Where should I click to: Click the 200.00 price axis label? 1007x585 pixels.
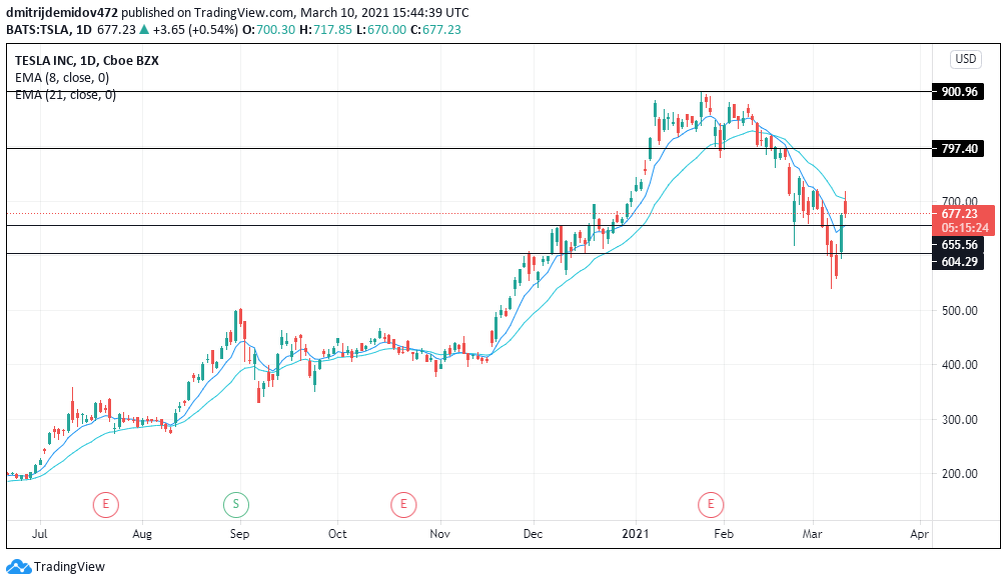pos(959,474)
